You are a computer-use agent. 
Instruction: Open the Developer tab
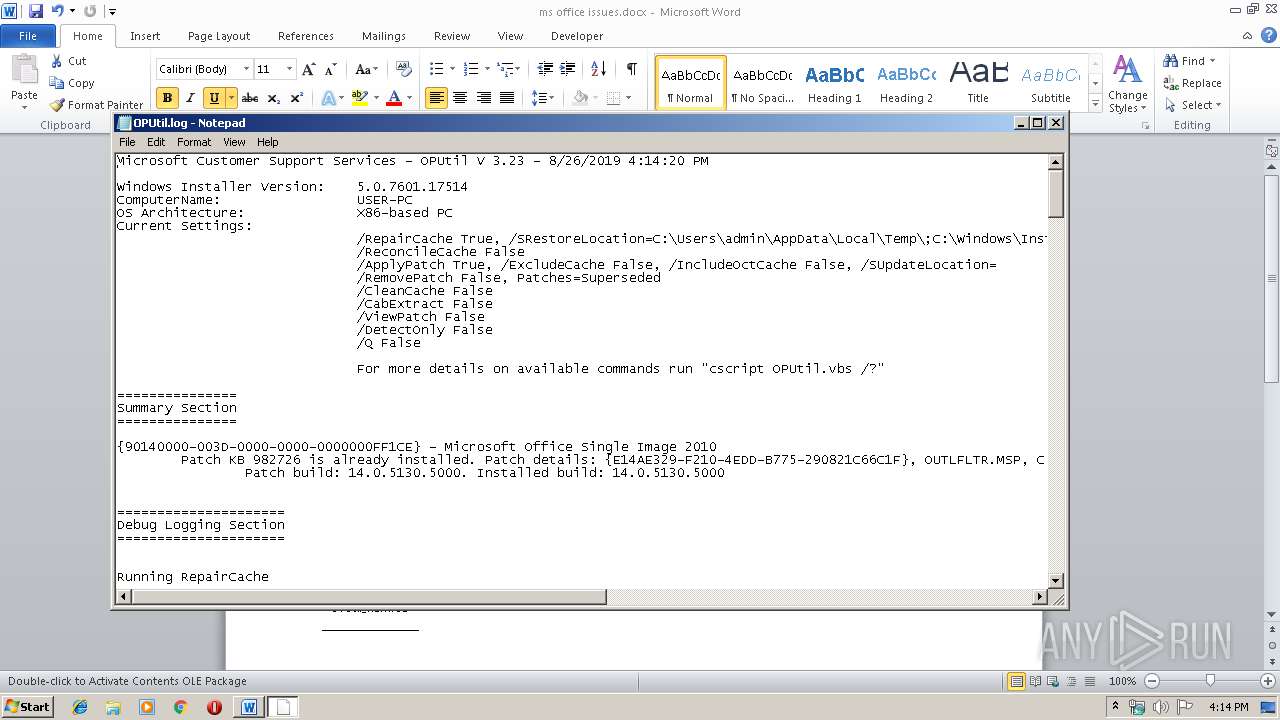click(577, 36)
